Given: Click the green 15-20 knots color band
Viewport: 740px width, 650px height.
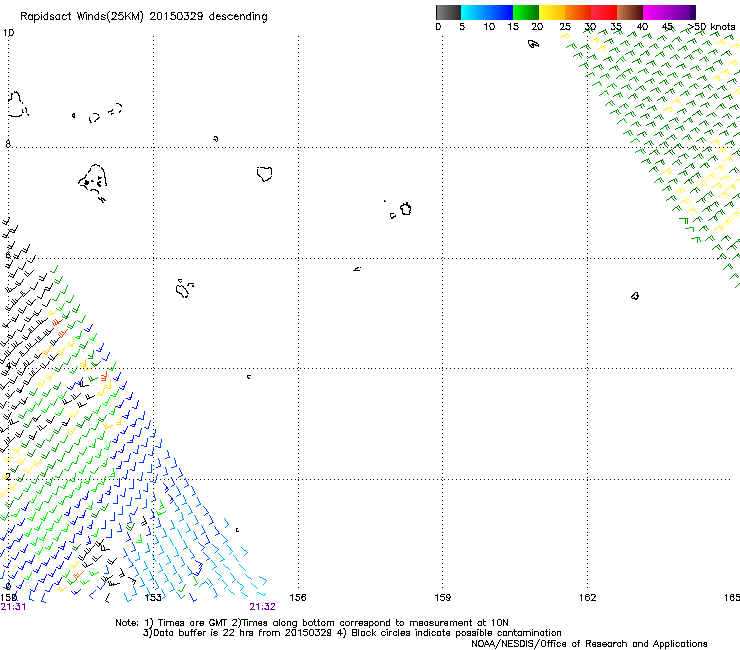Looking at the screenshot, I should pyautogui.click(x=526, y=12).
